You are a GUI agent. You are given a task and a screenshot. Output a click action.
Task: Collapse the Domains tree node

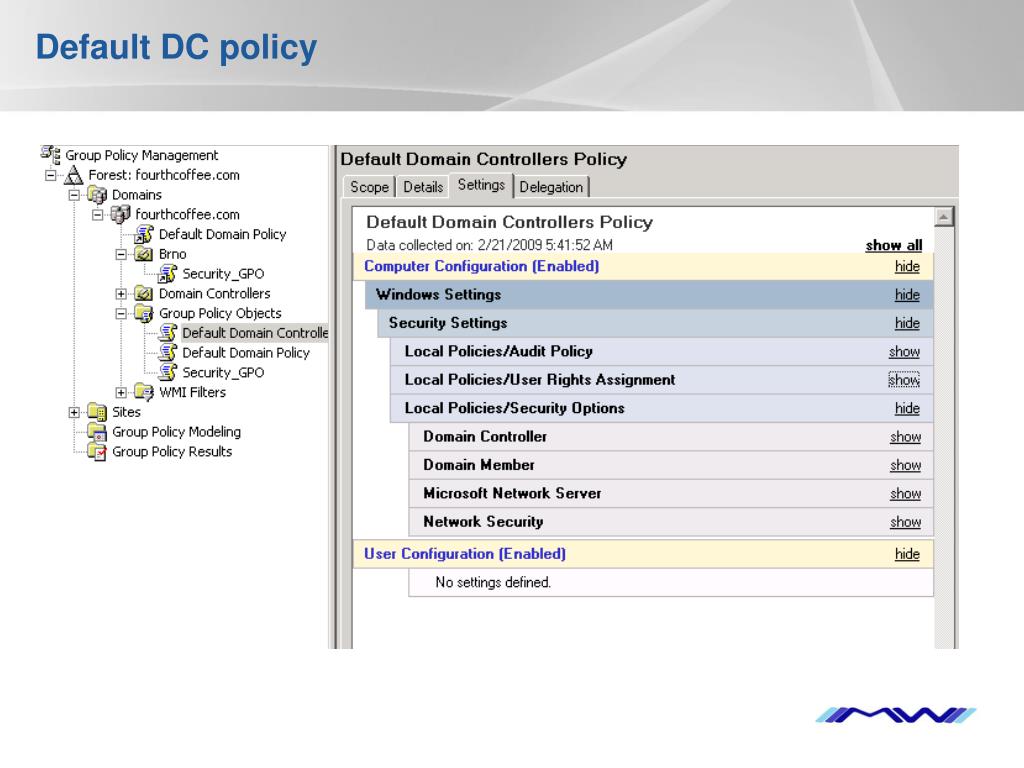74,195
